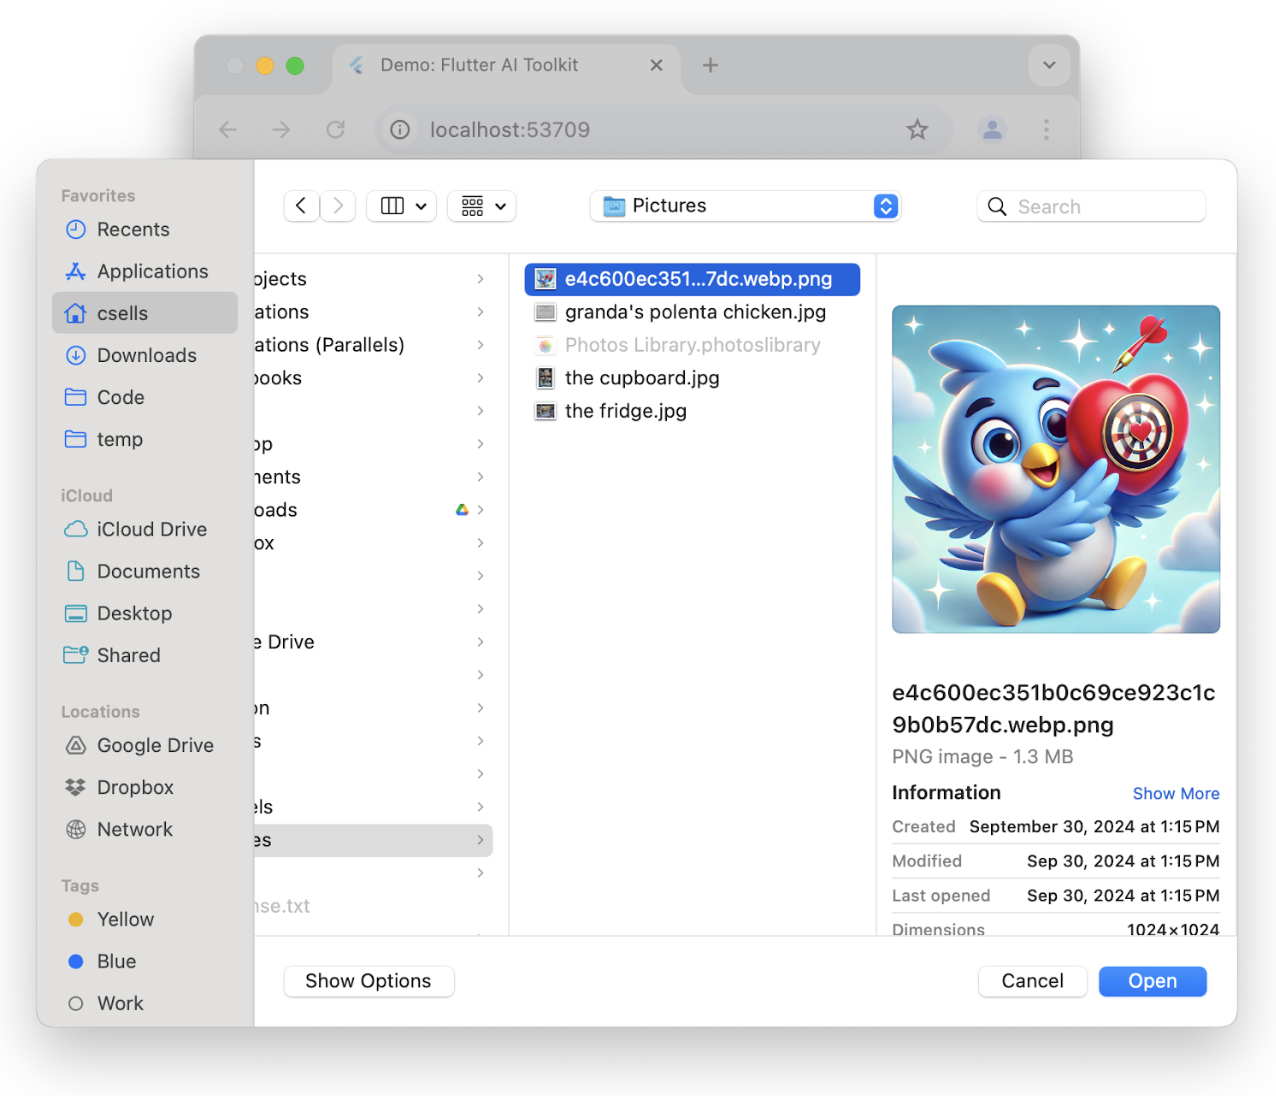The height and width of the screenshot is (1096, 1276).
Task: Click the back navigation arrow in file dialog
Action: tap(301, 206)
